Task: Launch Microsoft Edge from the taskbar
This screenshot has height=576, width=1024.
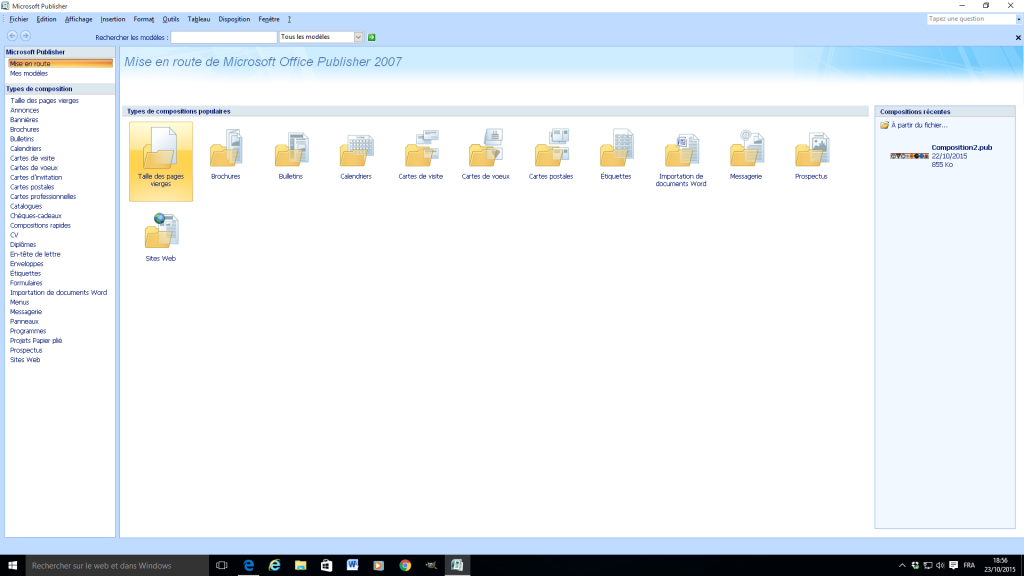Action: point(248,566)
